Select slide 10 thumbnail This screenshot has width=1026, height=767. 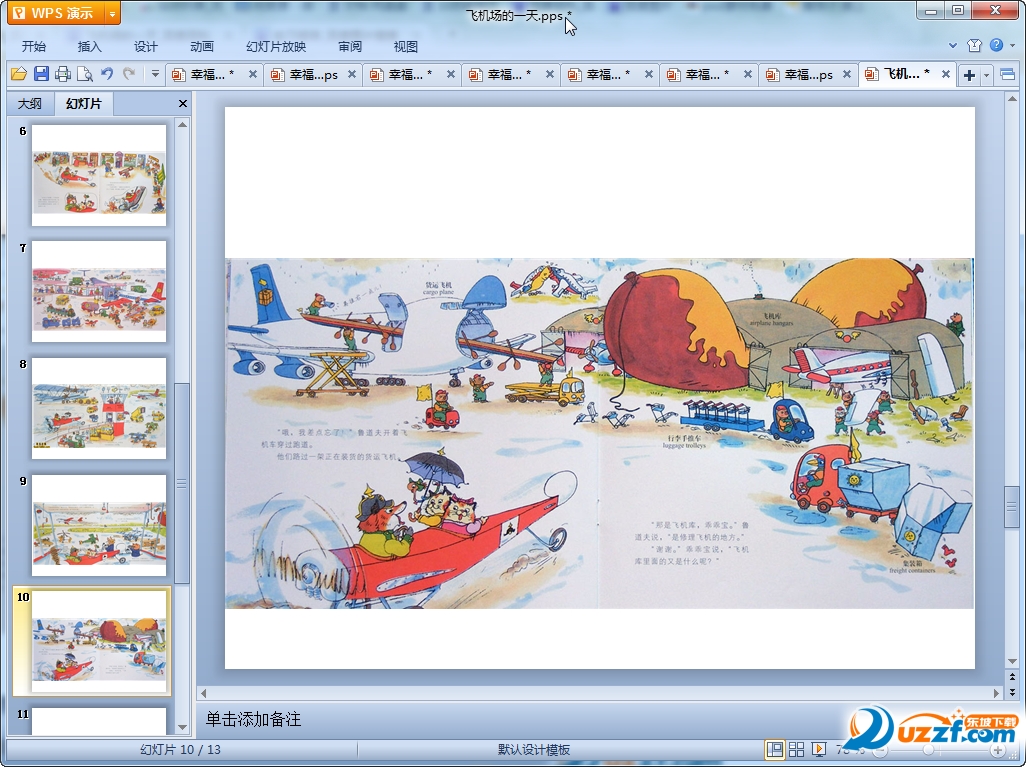[x=99, y=641]
